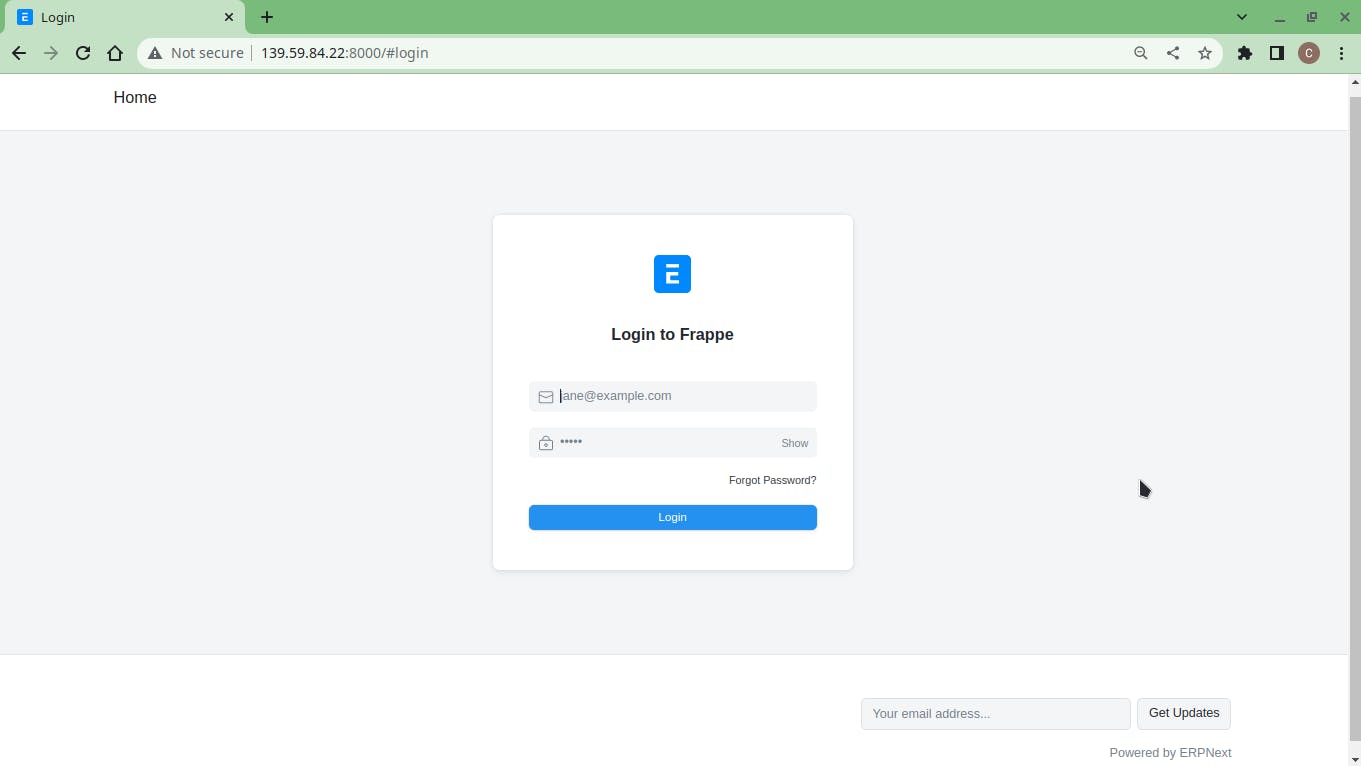This screenshot has width=1361, height=766.
Task: Open the Extensions puzzle icon
Action: [1245, 53]
